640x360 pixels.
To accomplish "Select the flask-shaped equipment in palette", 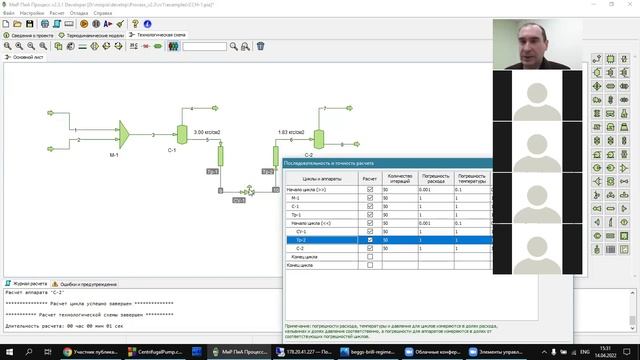I will [x=624, y=113].
